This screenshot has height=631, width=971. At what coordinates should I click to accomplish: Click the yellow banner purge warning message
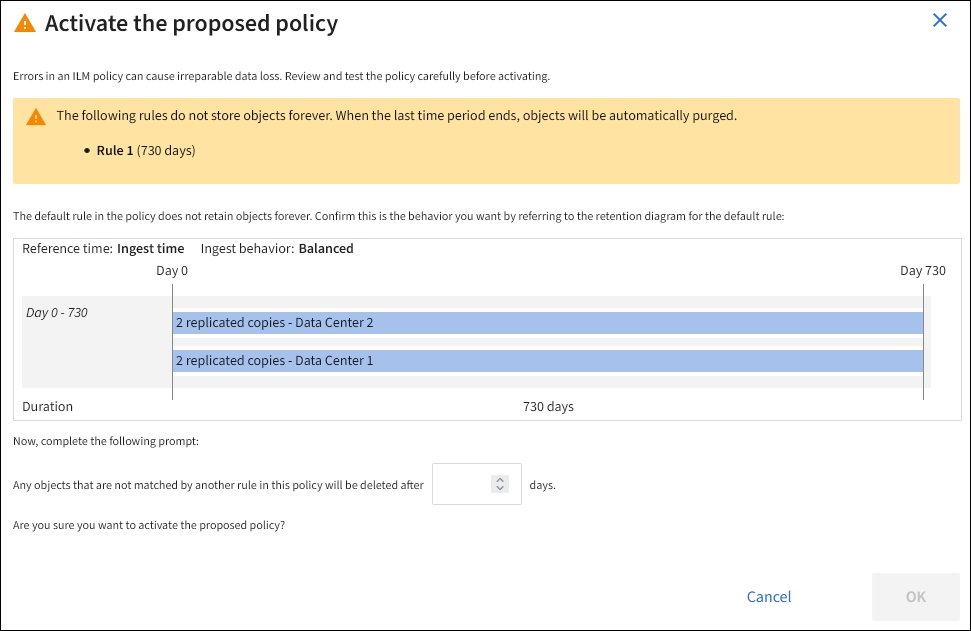[x=396, y=116]
